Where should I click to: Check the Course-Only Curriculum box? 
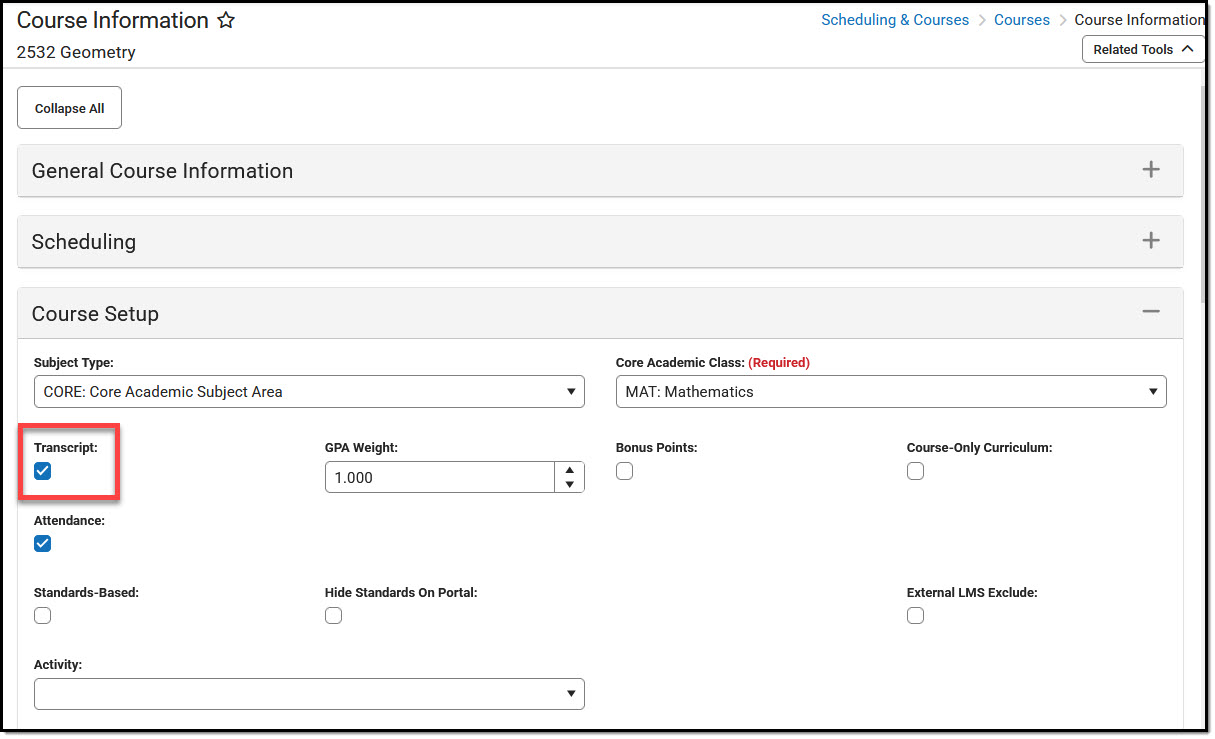tap(916, 472)
